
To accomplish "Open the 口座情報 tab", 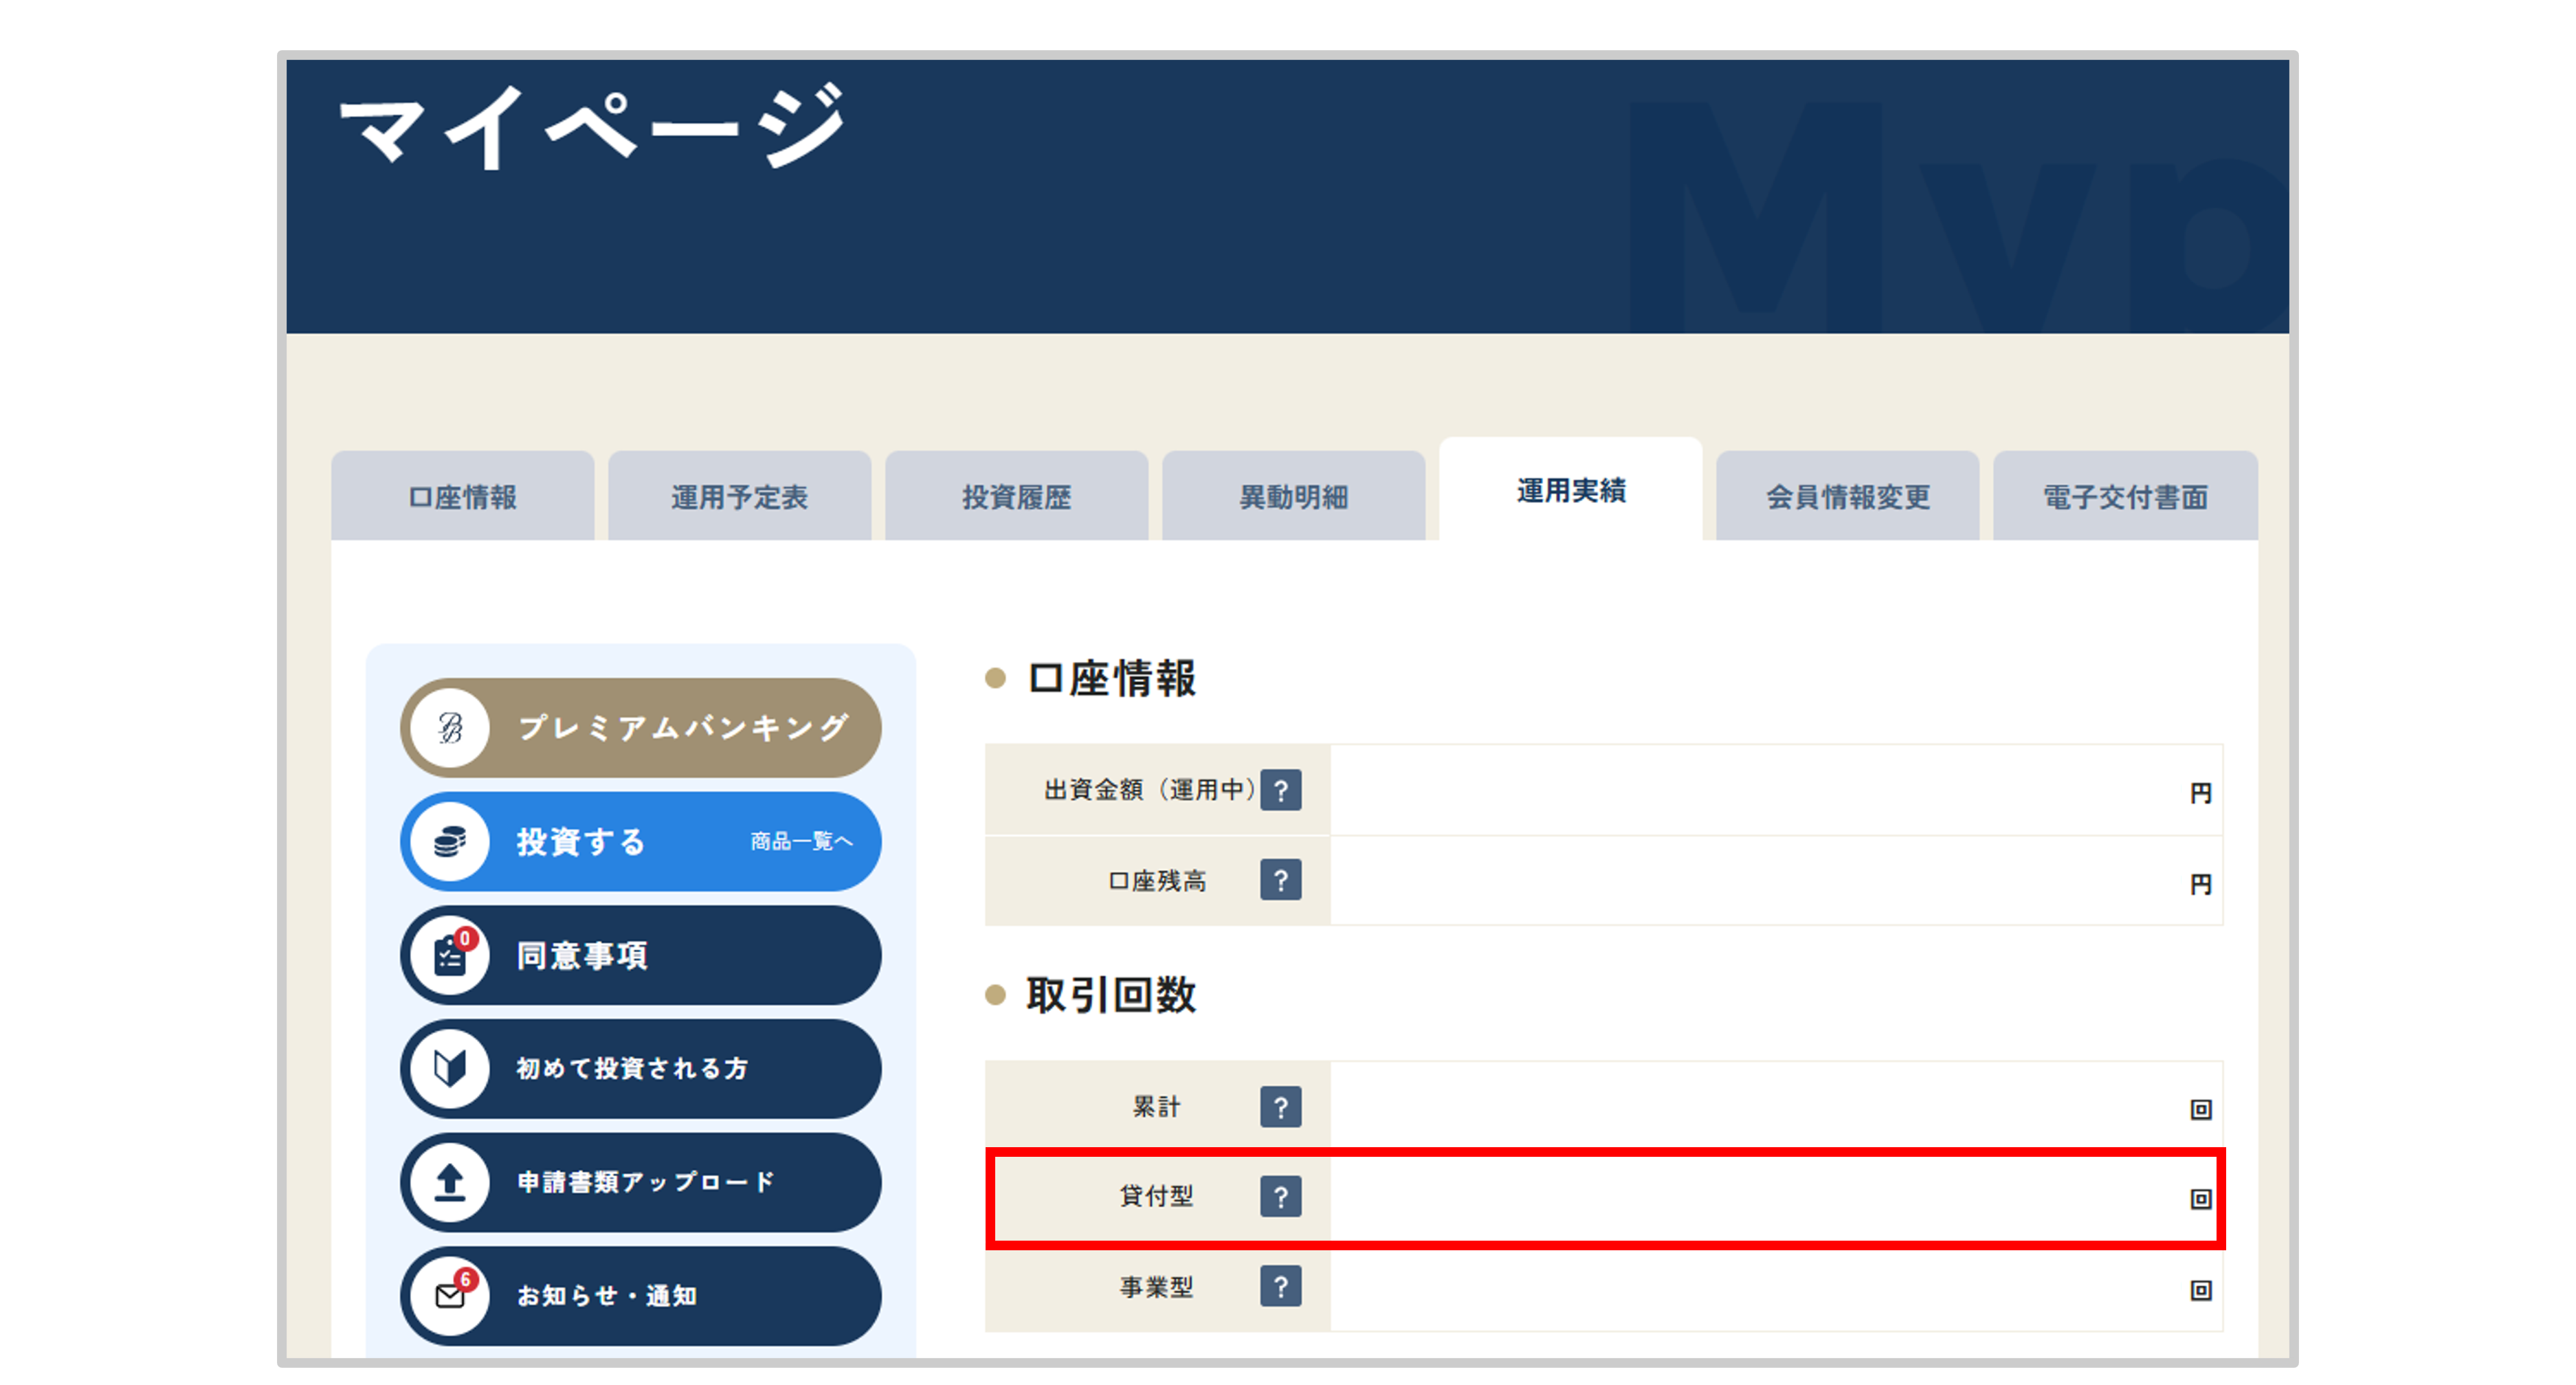I will coord(462,496).
